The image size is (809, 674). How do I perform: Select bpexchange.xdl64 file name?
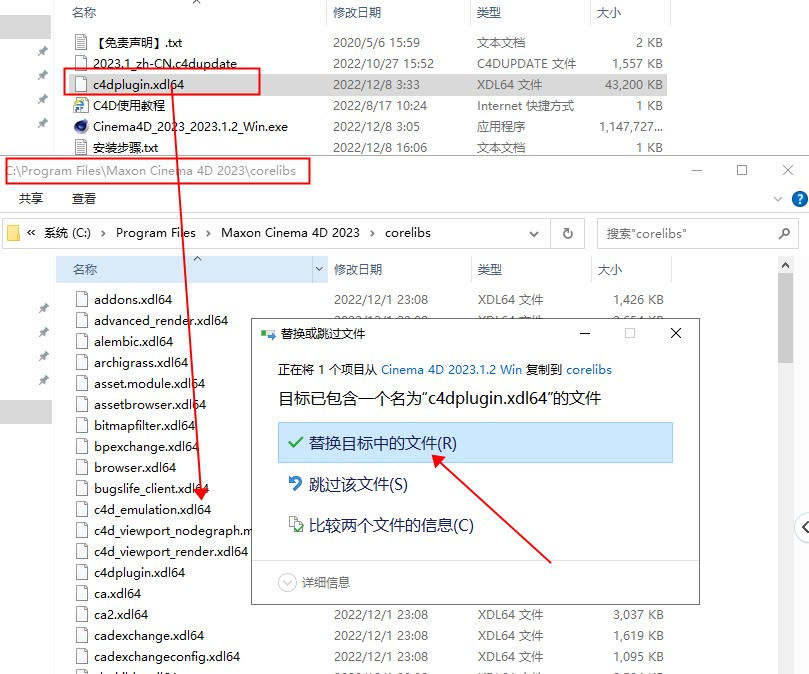pos(147,446)
